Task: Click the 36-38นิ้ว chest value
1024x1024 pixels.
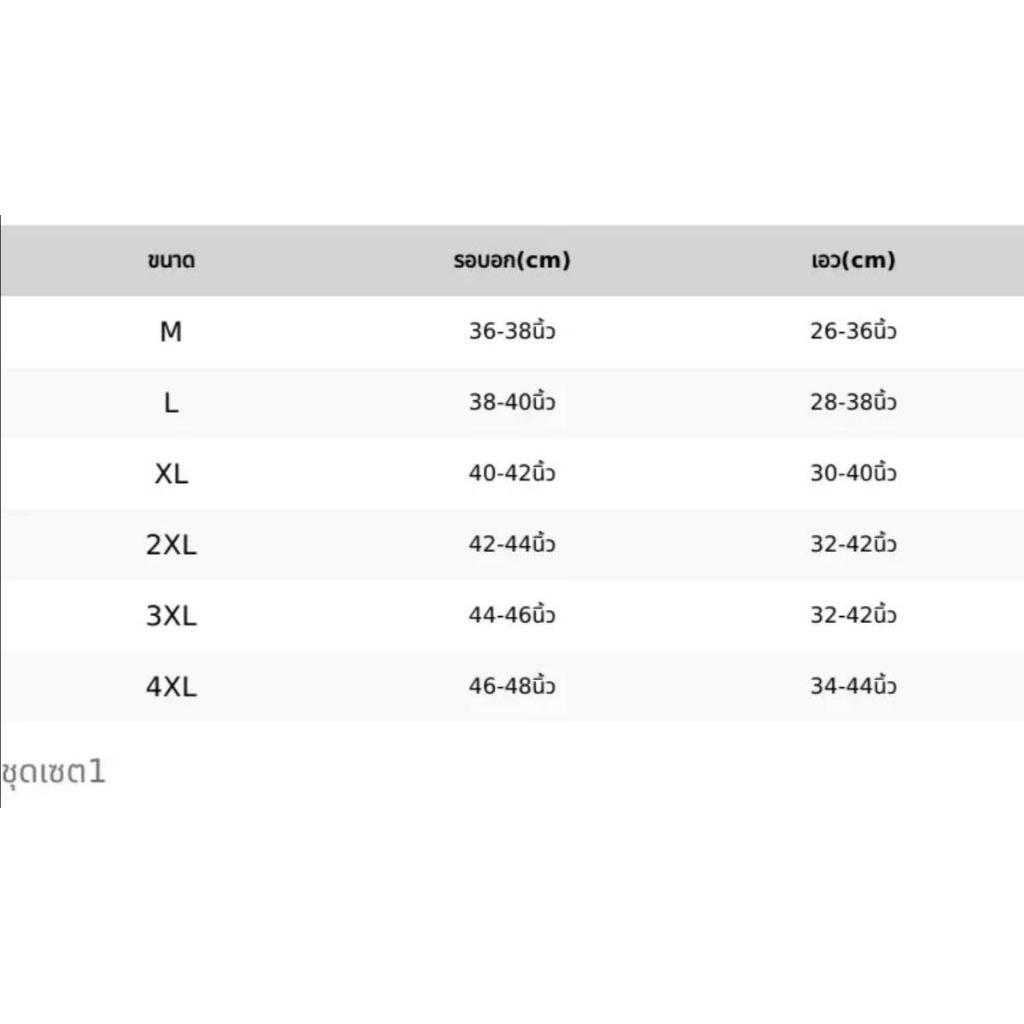Action: pyautogui.click(x=512, y=332)
